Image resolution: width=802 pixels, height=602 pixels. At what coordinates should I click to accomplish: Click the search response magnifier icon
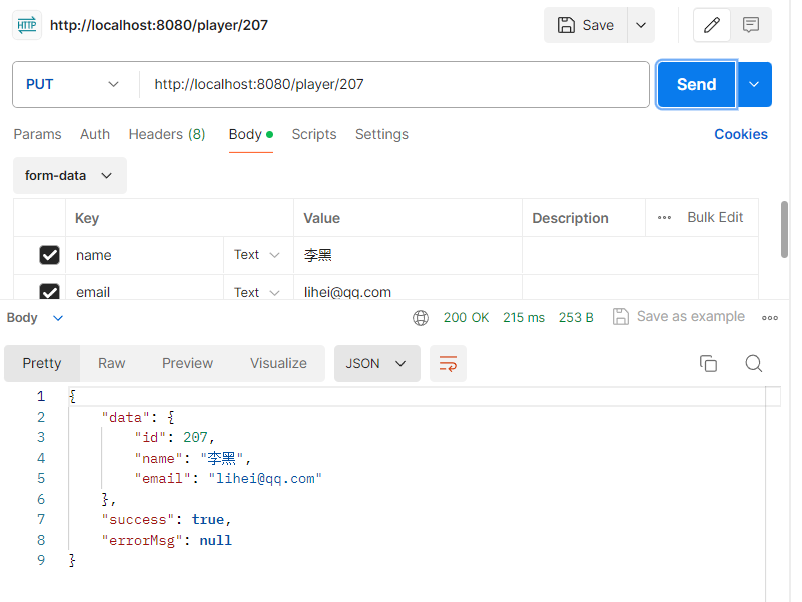[x=753, y=364]
